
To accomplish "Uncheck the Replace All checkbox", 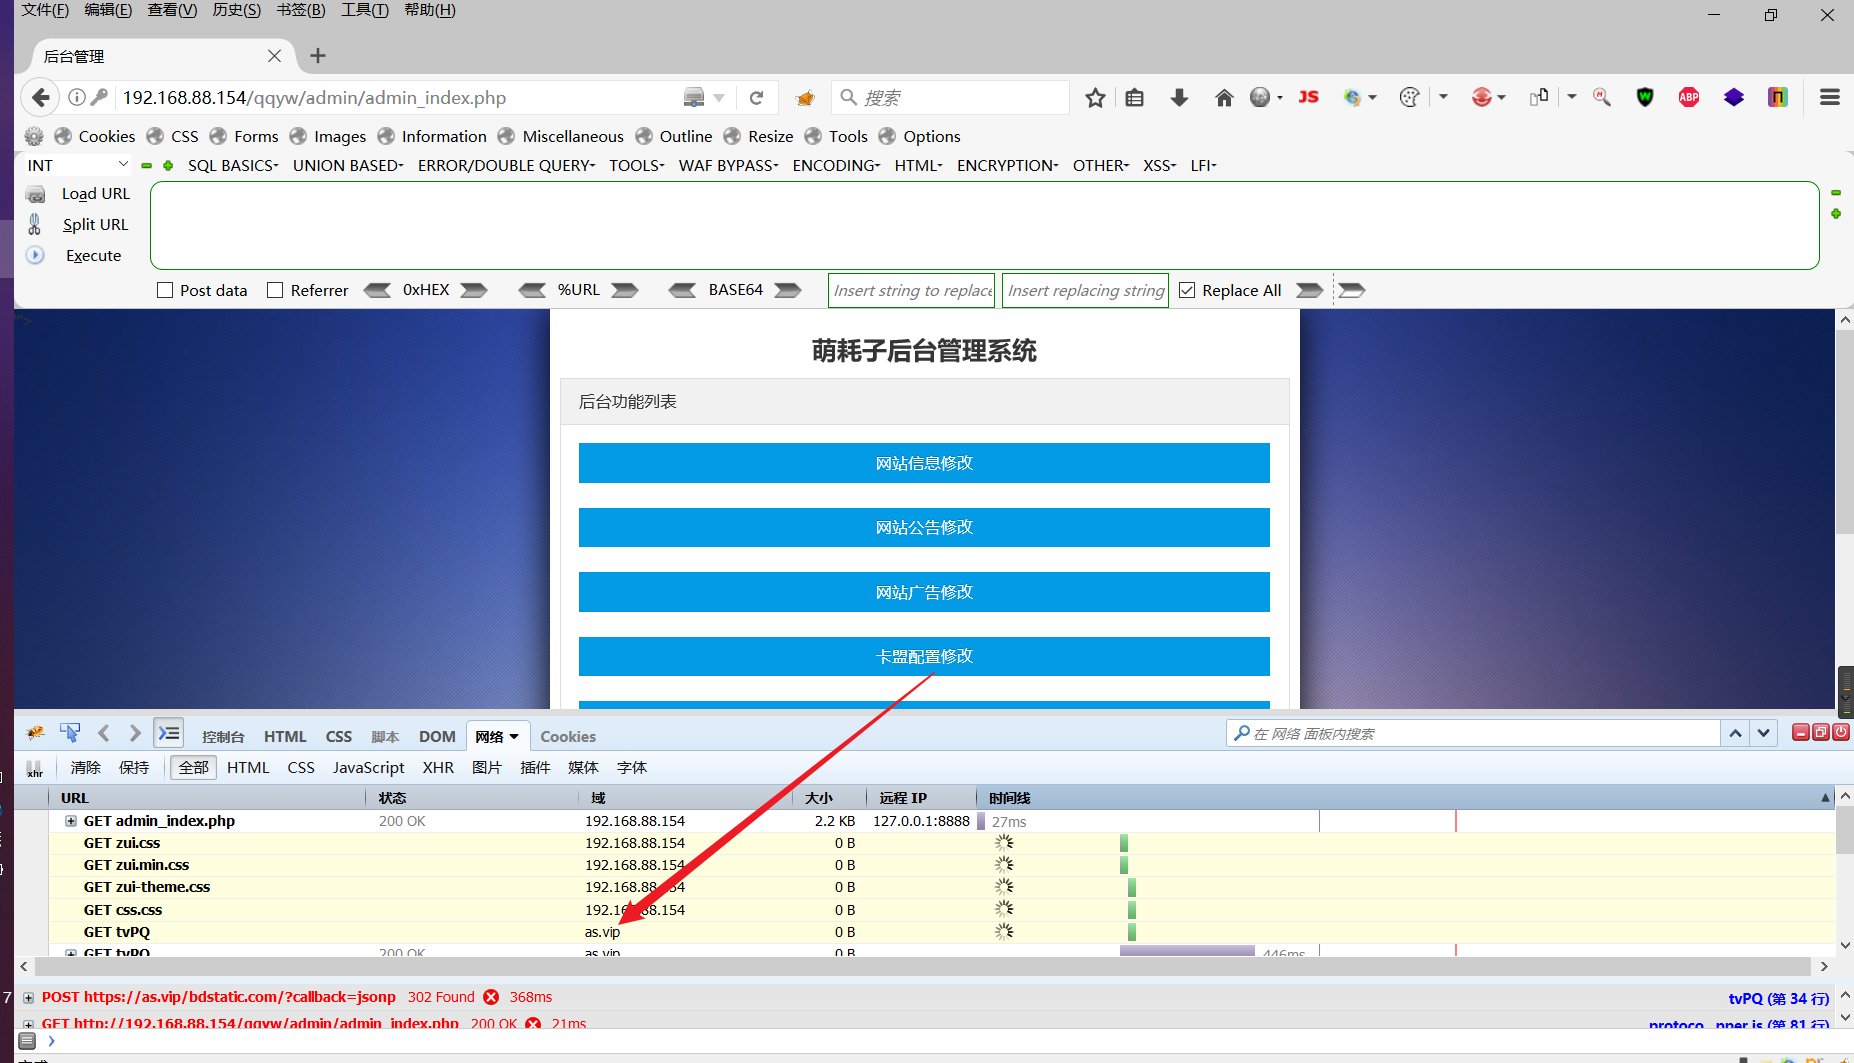I will (1187, 290).
